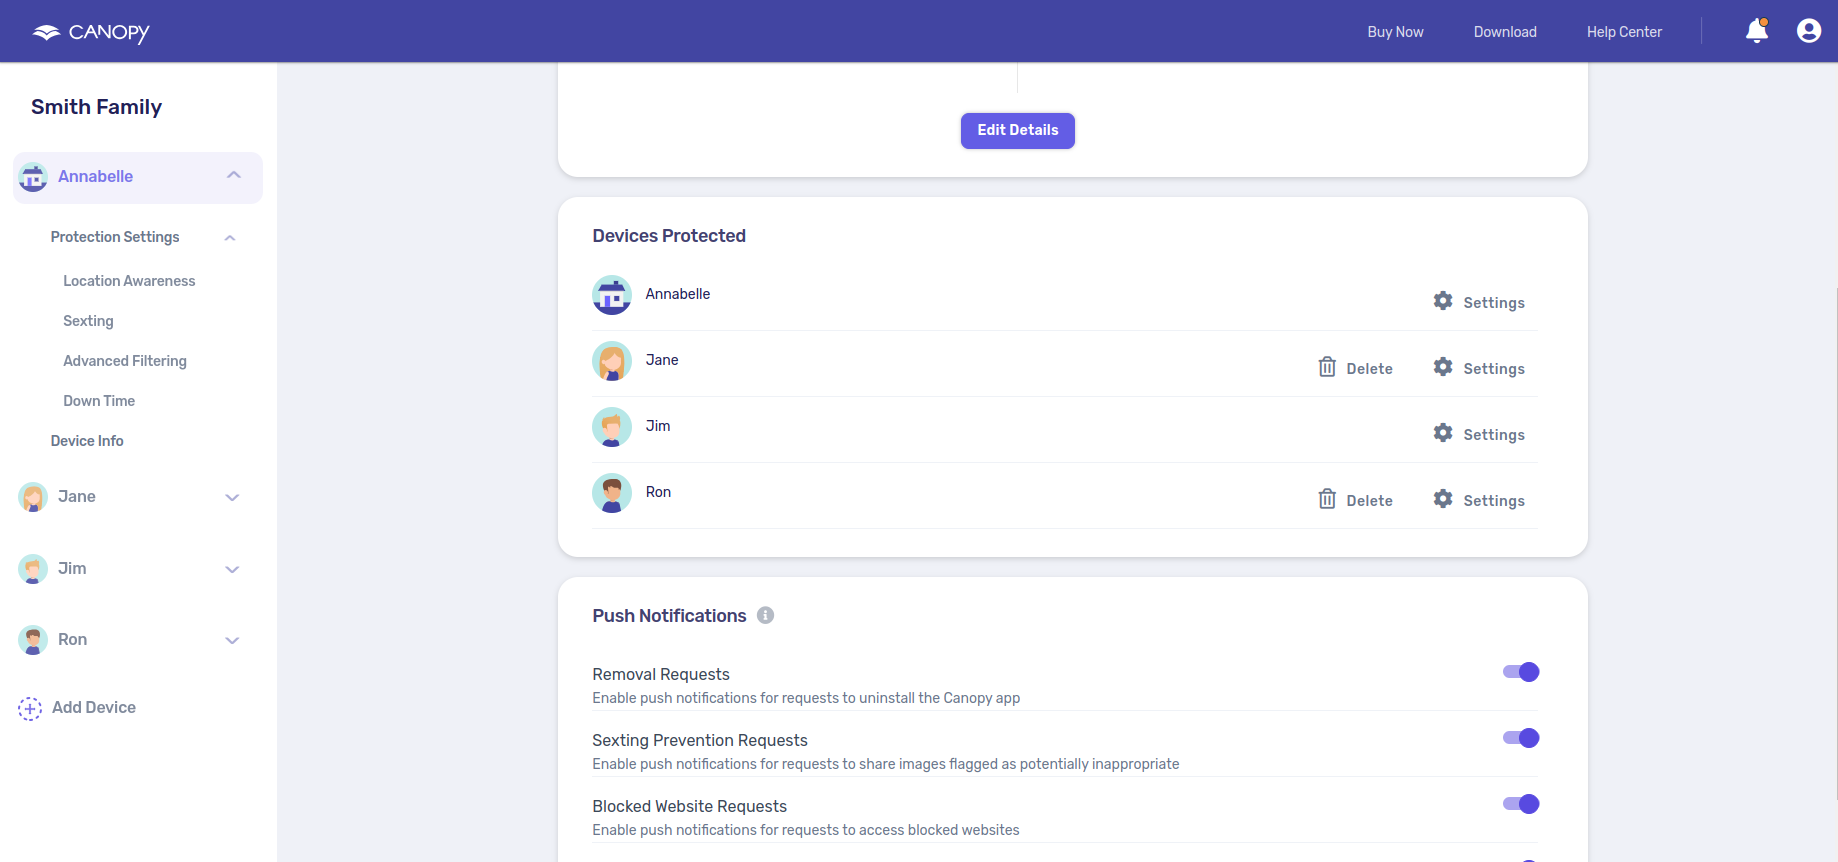Click the Devices Protected heading
Image resolution: width=1838 pixels, height=862 pixels.
click(669, 236)
